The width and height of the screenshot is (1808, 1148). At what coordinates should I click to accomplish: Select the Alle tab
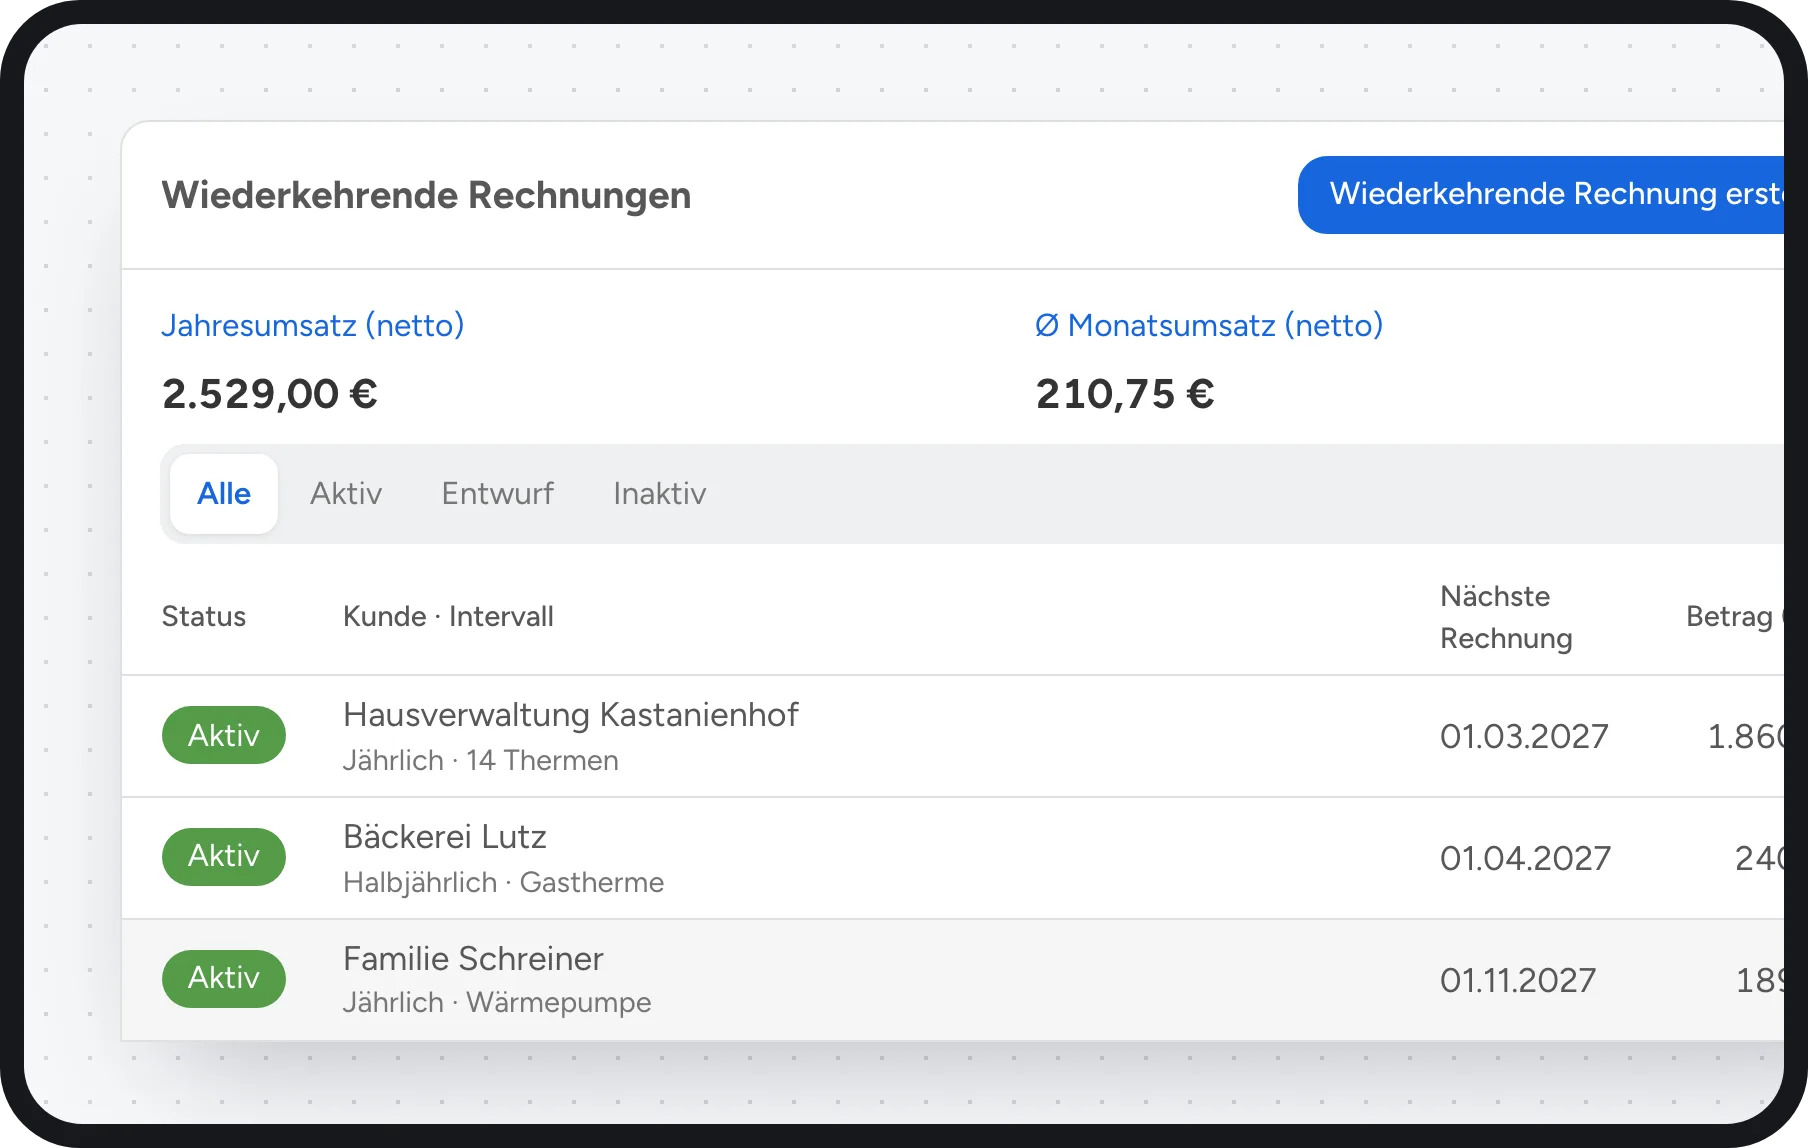(x=224, y=494)
